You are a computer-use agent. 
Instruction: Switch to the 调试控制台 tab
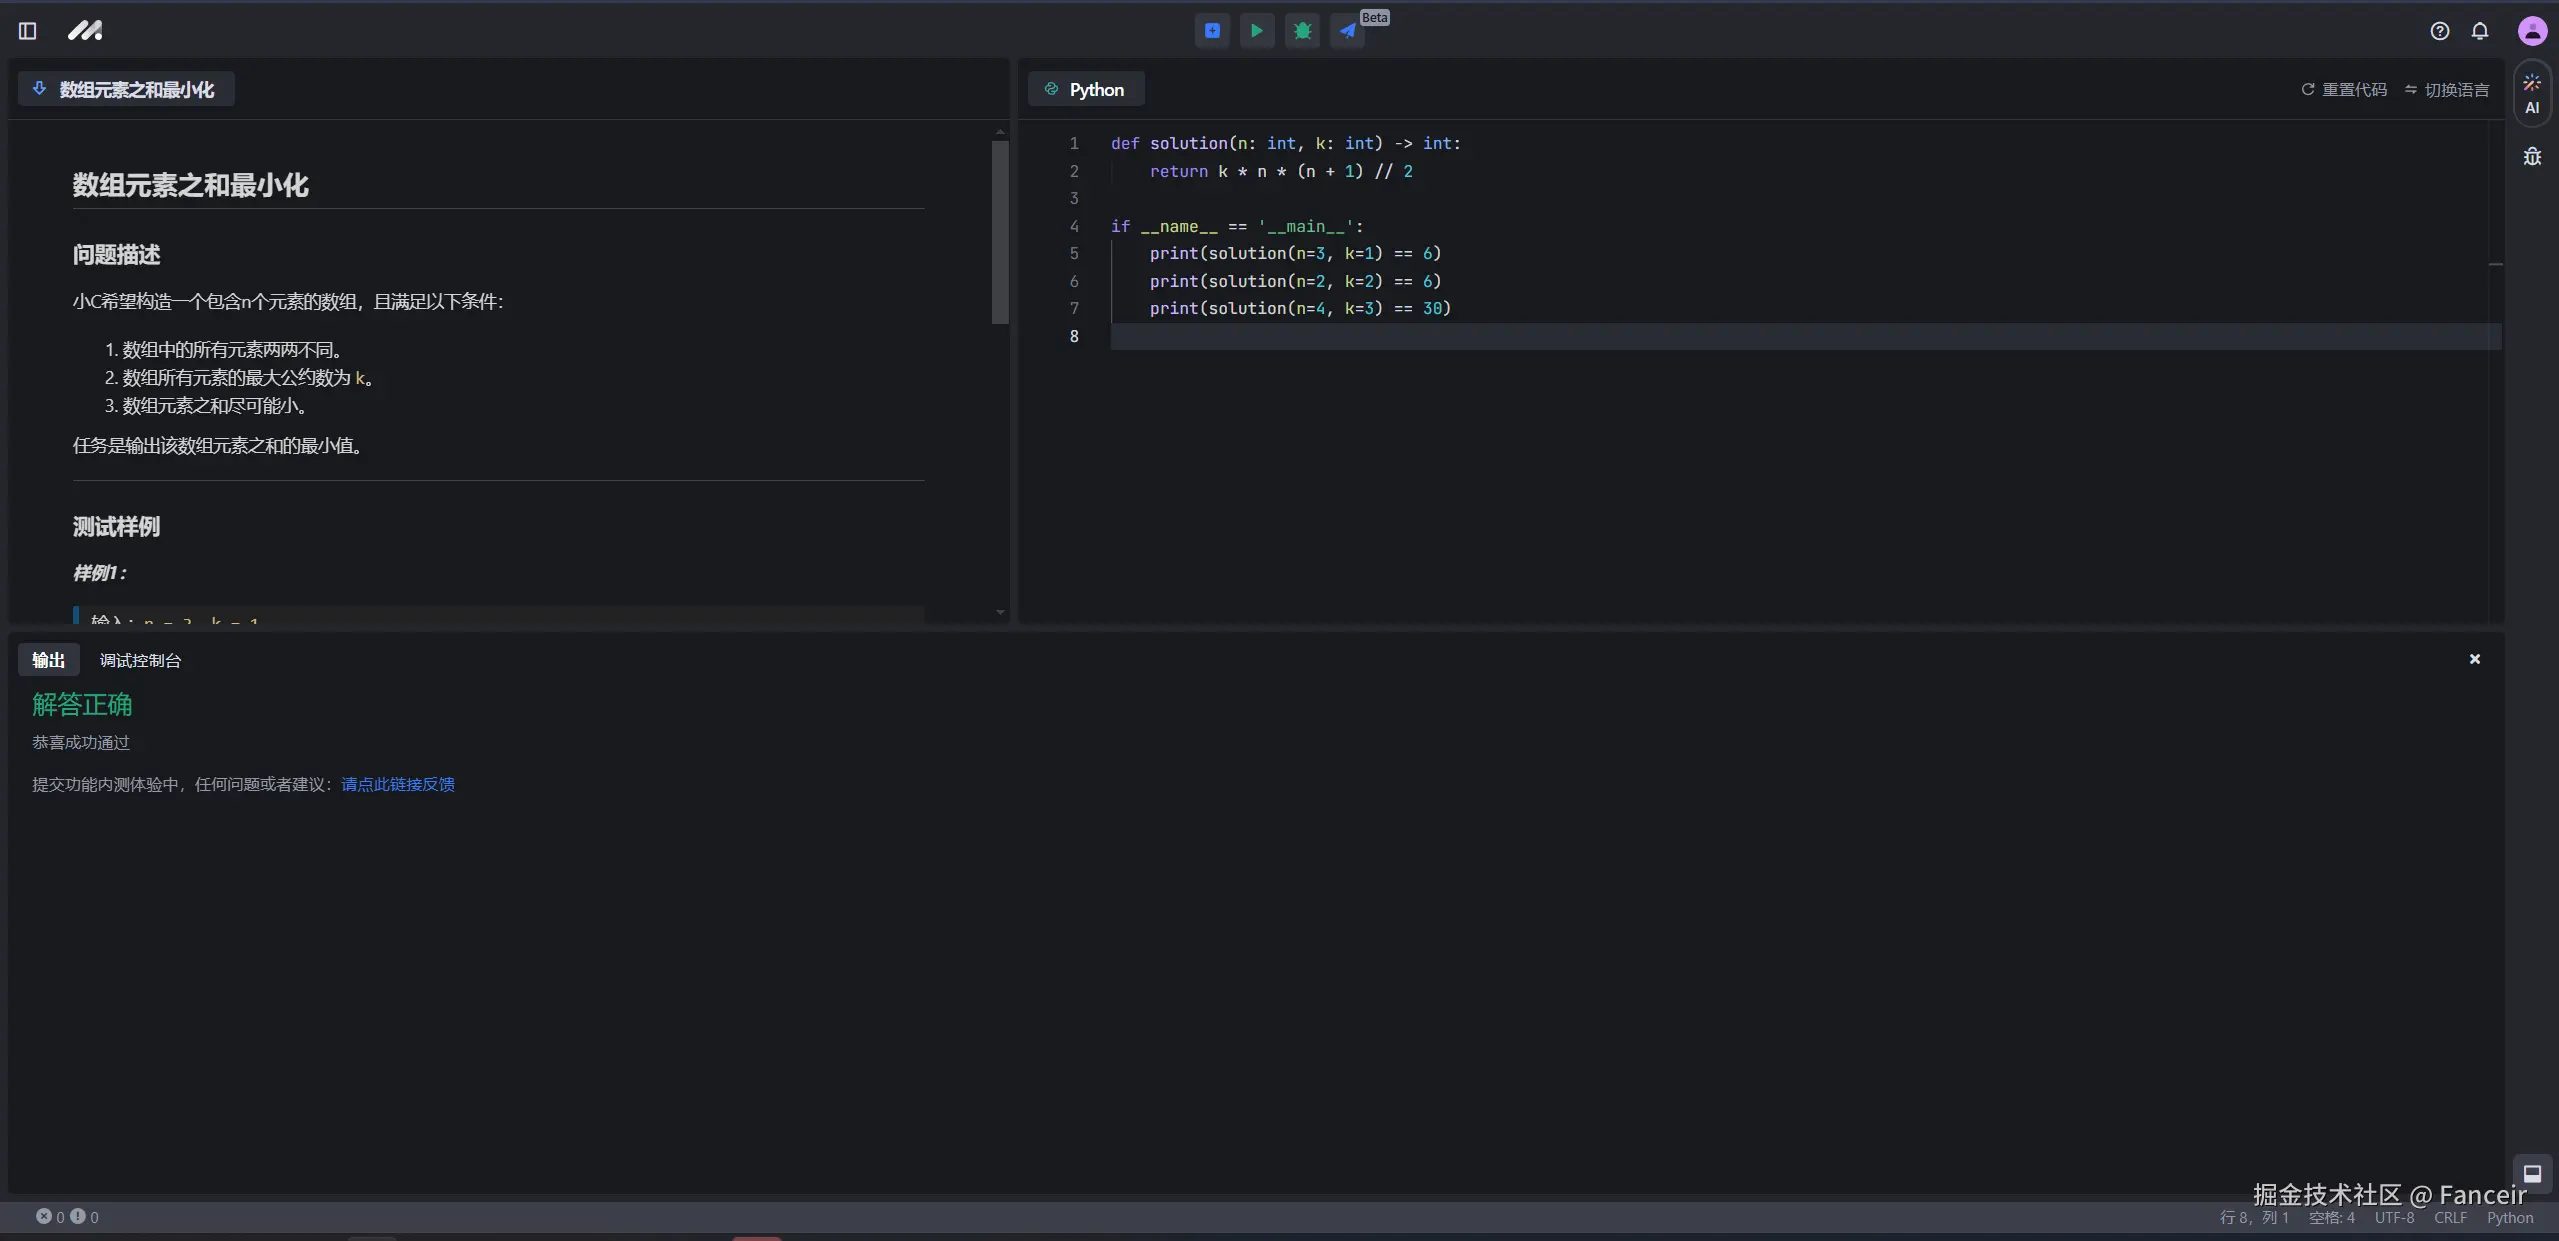pos(140,660)
